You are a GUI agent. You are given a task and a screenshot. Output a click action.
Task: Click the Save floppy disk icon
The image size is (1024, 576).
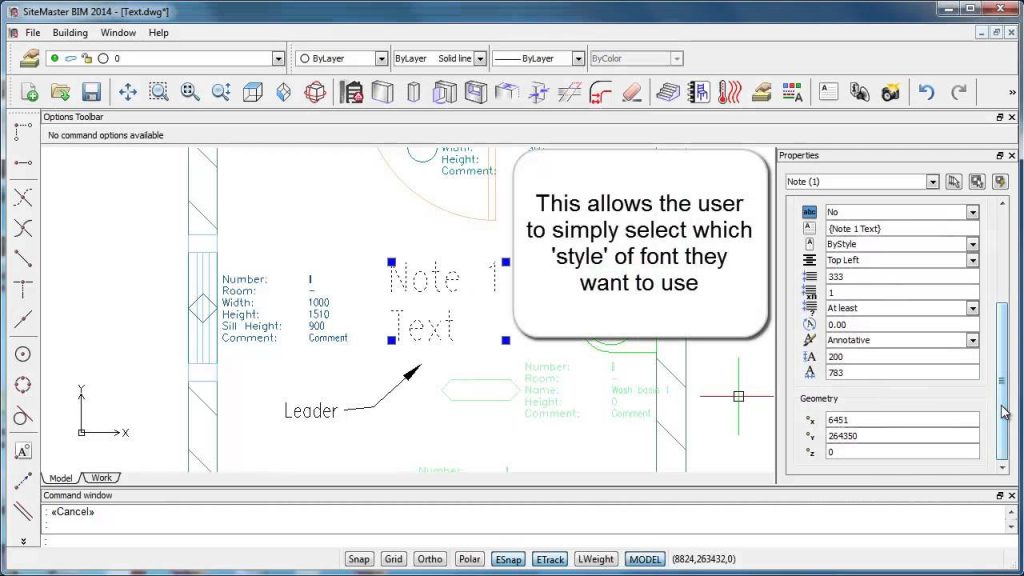[x=91, y=92]
